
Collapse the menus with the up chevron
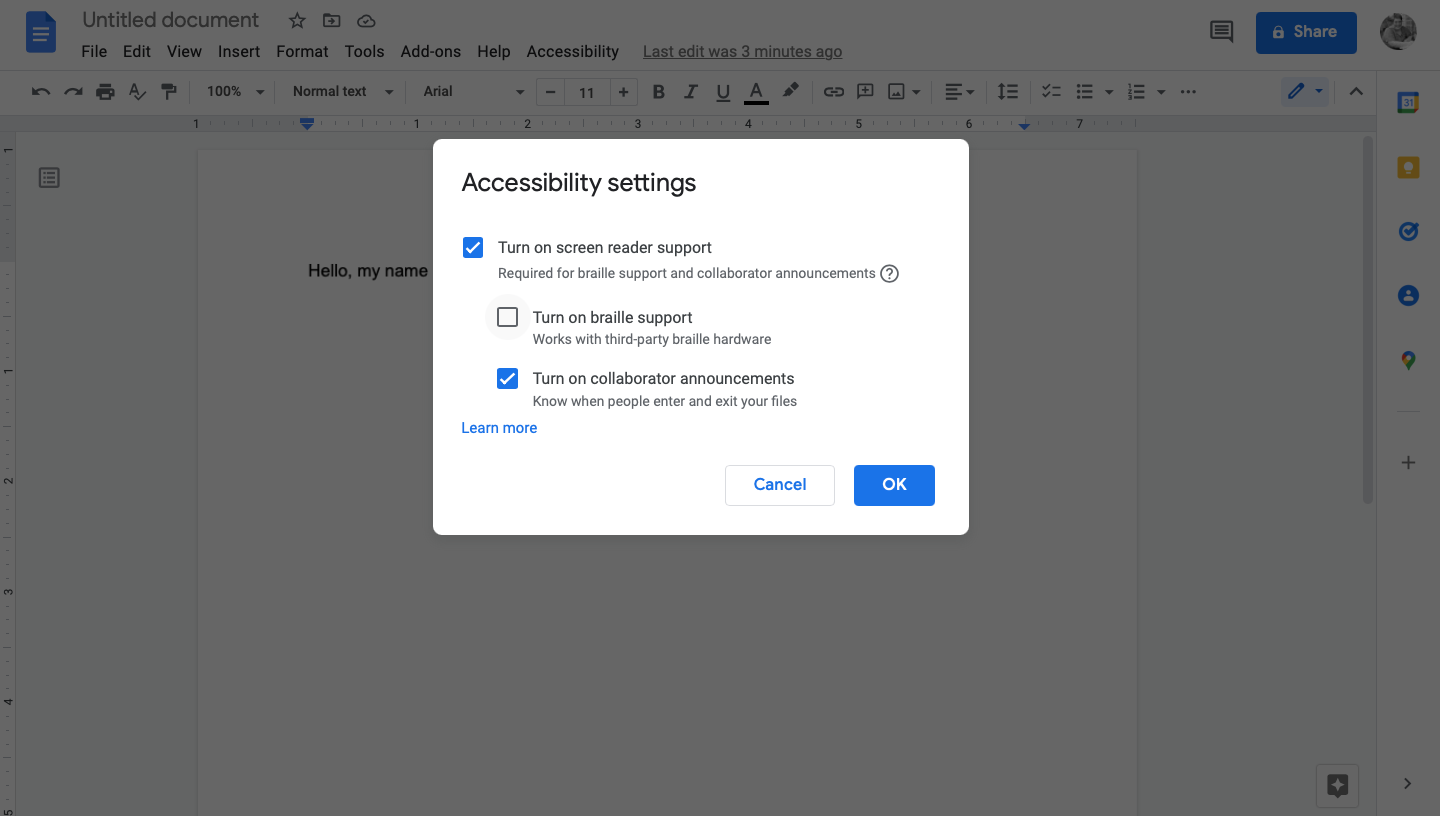(x=1356, y=92)
